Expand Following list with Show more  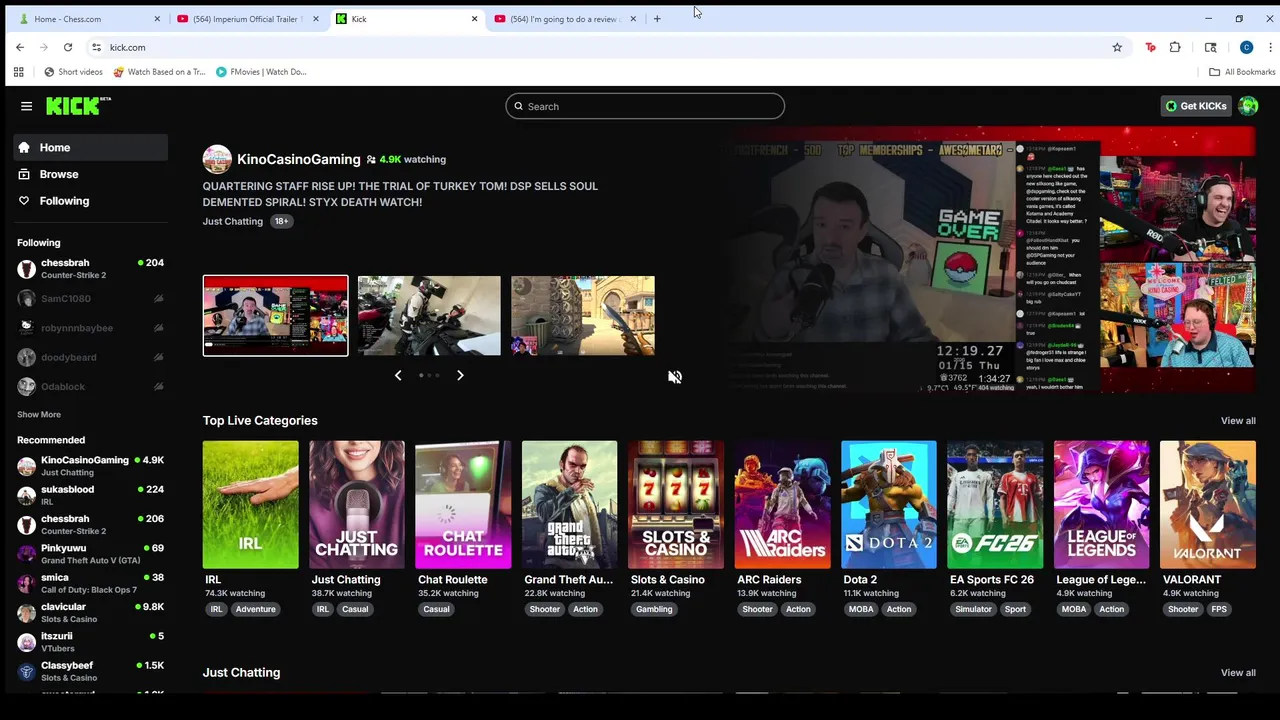[x=39, y=414]
